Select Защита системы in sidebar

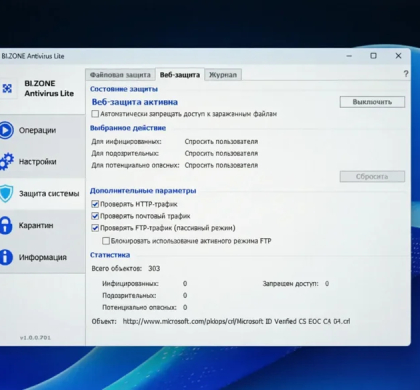tap(49, 194)
